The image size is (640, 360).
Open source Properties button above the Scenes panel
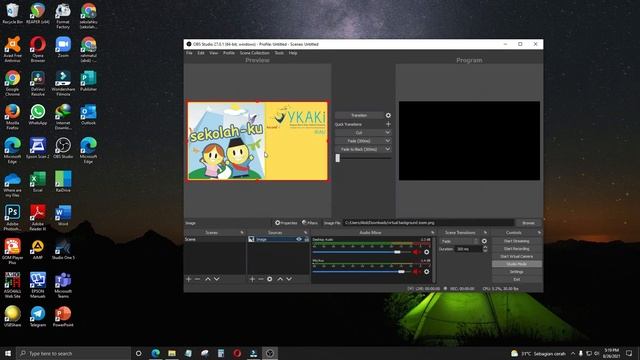click(x=286, y=223)
